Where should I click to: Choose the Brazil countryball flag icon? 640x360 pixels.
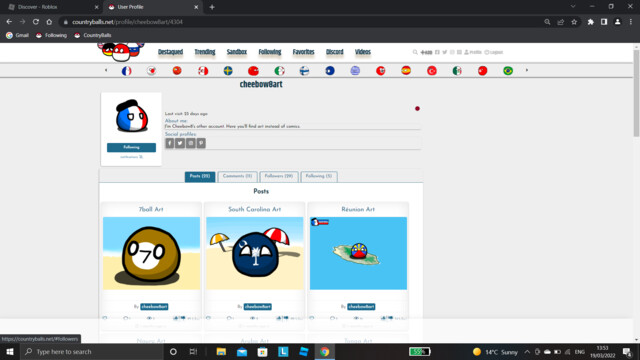coord(508,71)
